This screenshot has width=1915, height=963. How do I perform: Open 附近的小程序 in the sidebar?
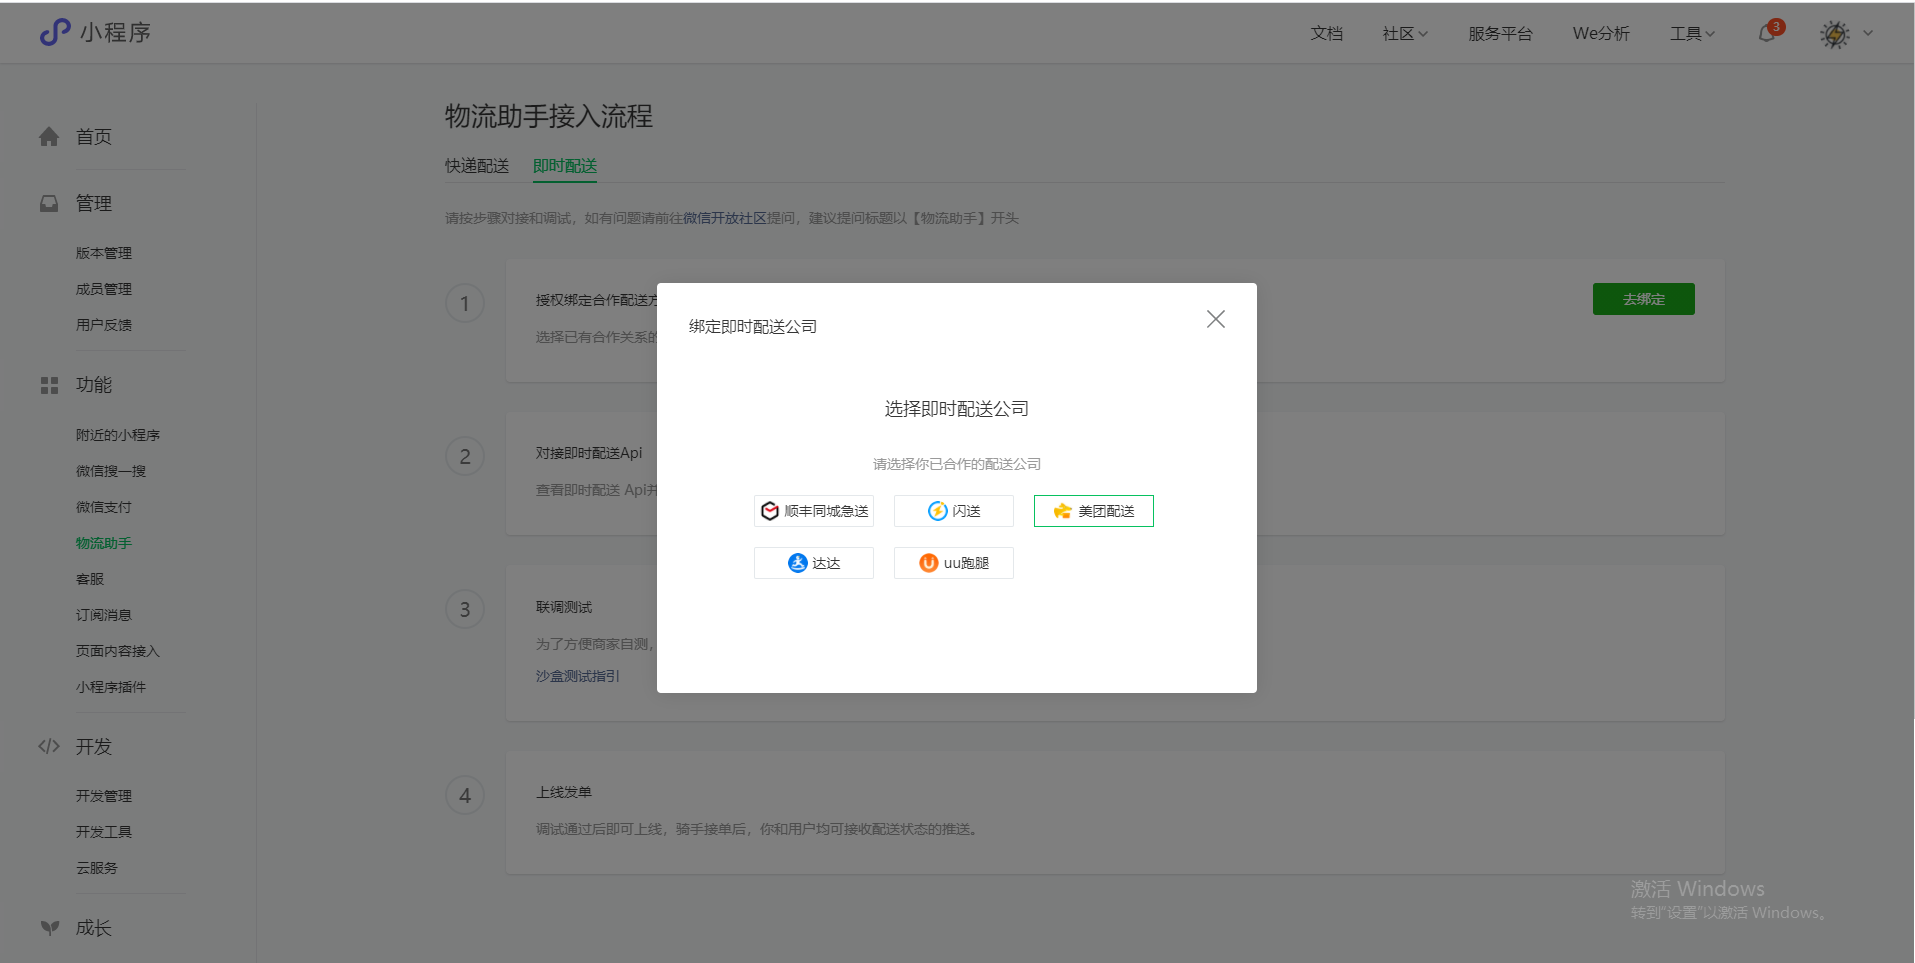(x=118, y=435)
